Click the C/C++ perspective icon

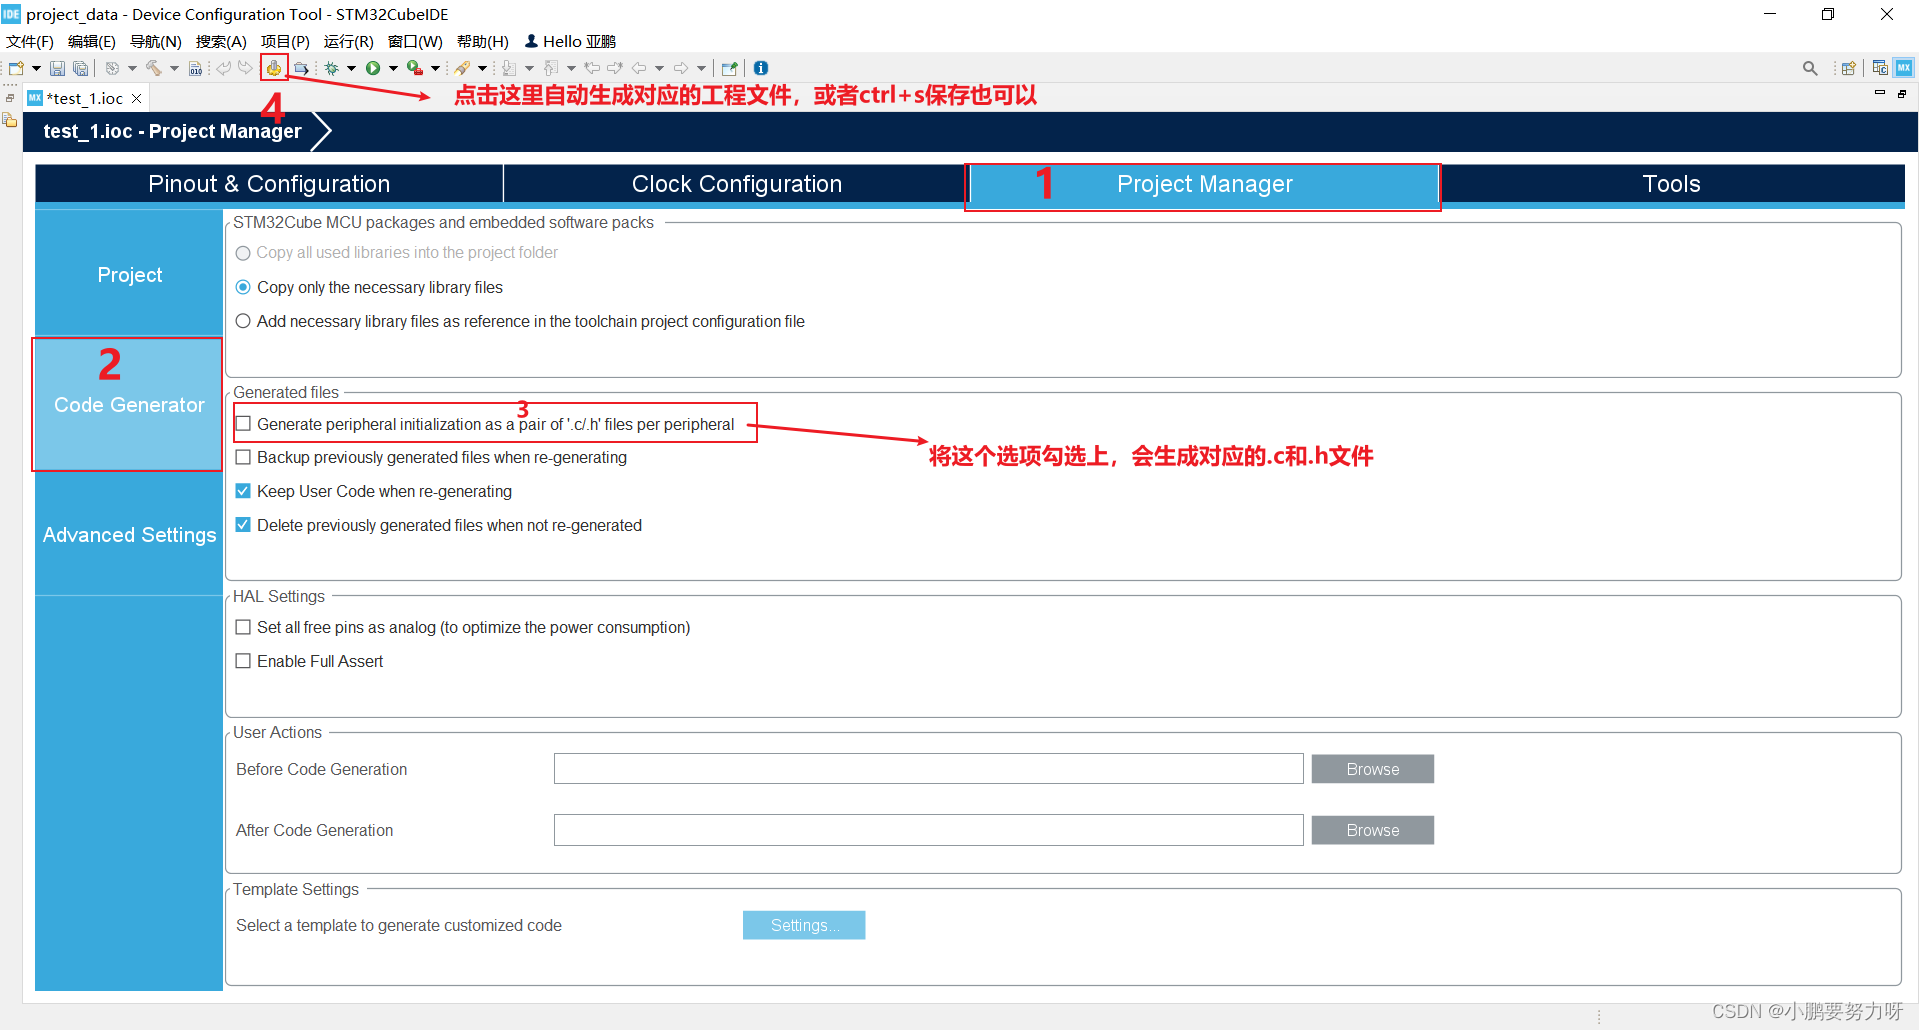[x=1880, y=68]
